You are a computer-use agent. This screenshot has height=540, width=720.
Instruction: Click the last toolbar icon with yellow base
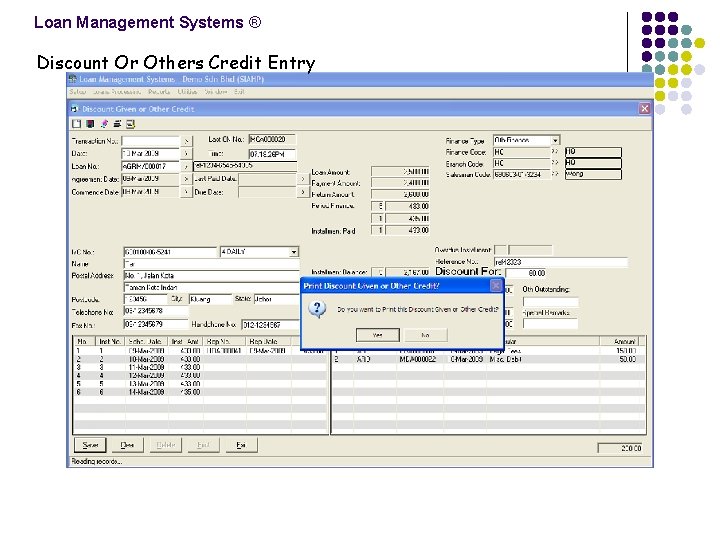(x=130, y=124)
